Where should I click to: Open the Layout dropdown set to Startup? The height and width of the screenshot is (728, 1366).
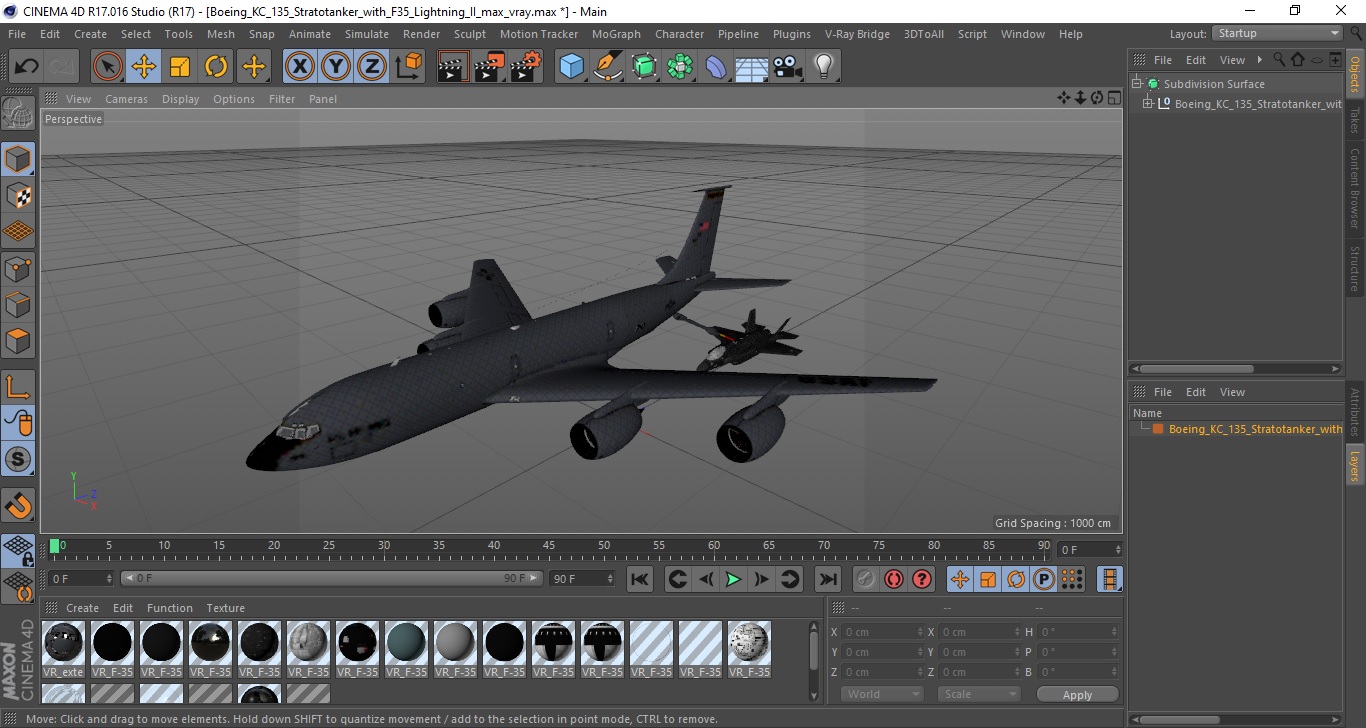tap(1277, 33)
